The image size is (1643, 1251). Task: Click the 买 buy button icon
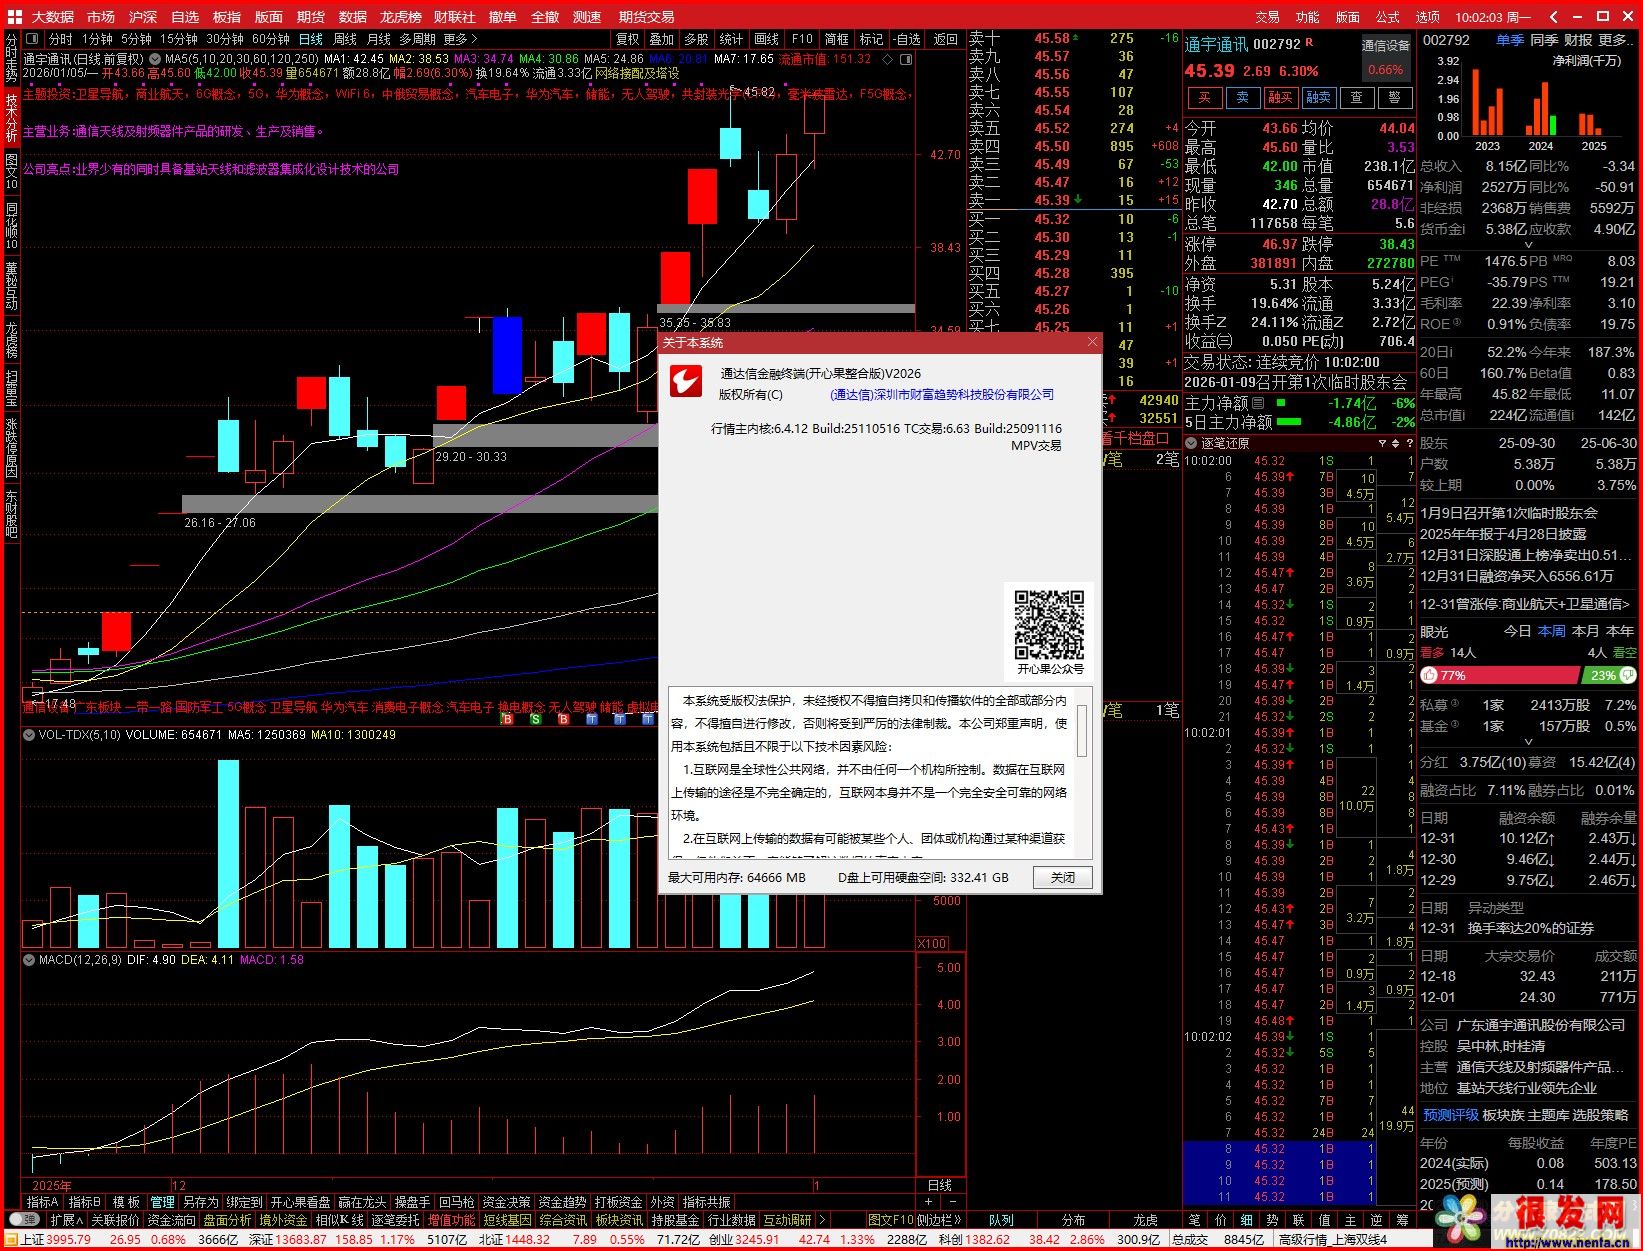coord(1204,97)
